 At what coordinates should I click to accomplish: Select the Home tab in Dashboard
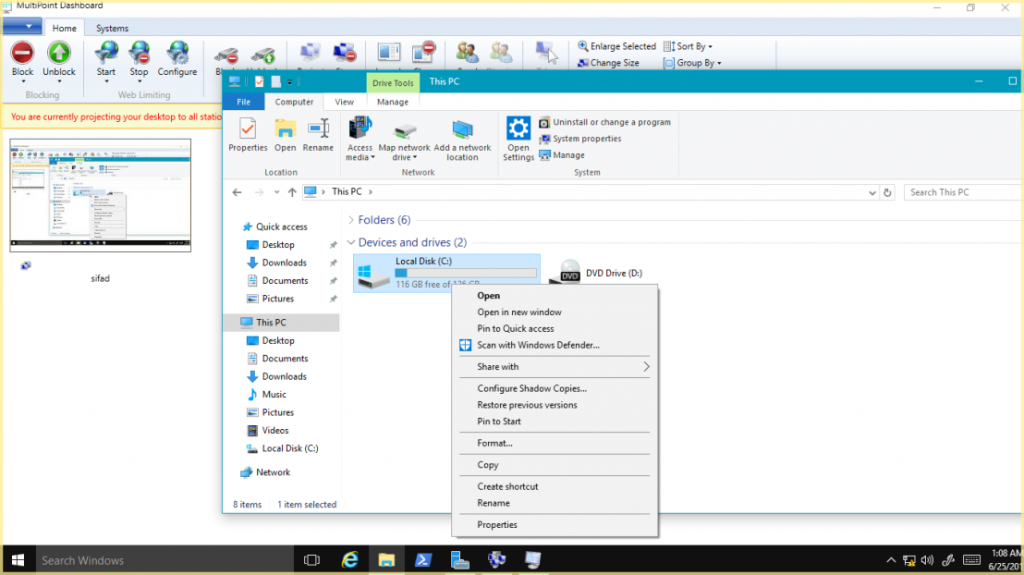tap(64, 28)
